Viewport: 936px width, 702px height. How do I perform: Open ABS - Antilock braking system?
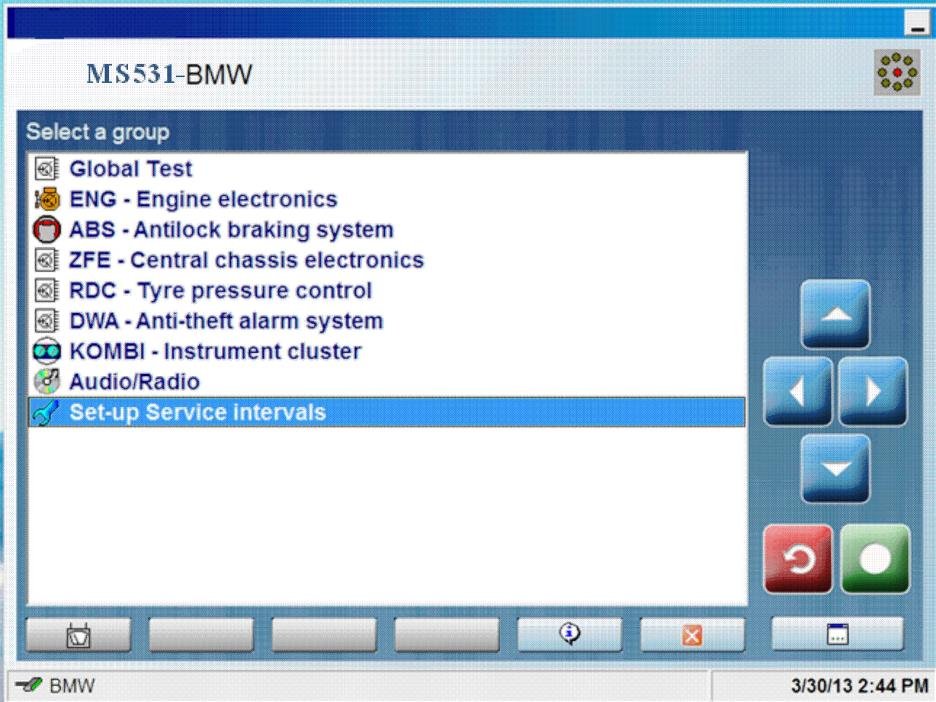click(230, 230)
